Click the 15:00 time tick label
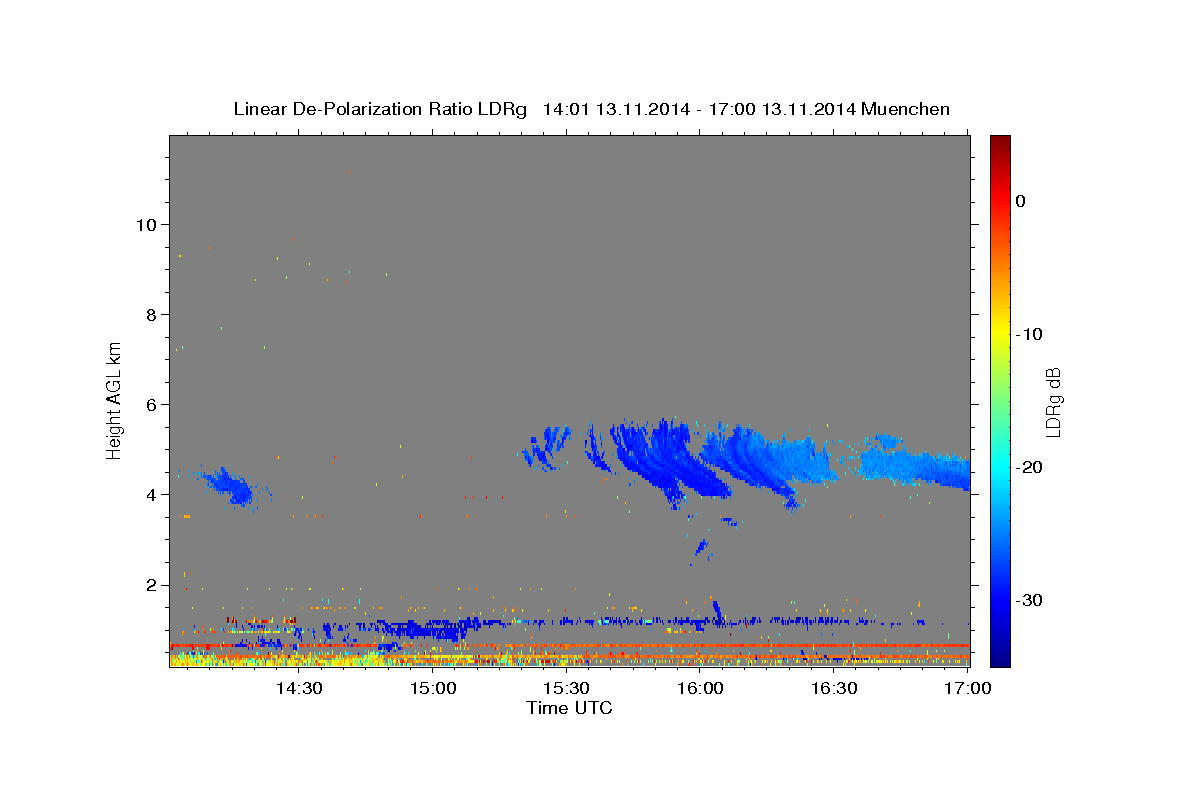 [432, 689]
